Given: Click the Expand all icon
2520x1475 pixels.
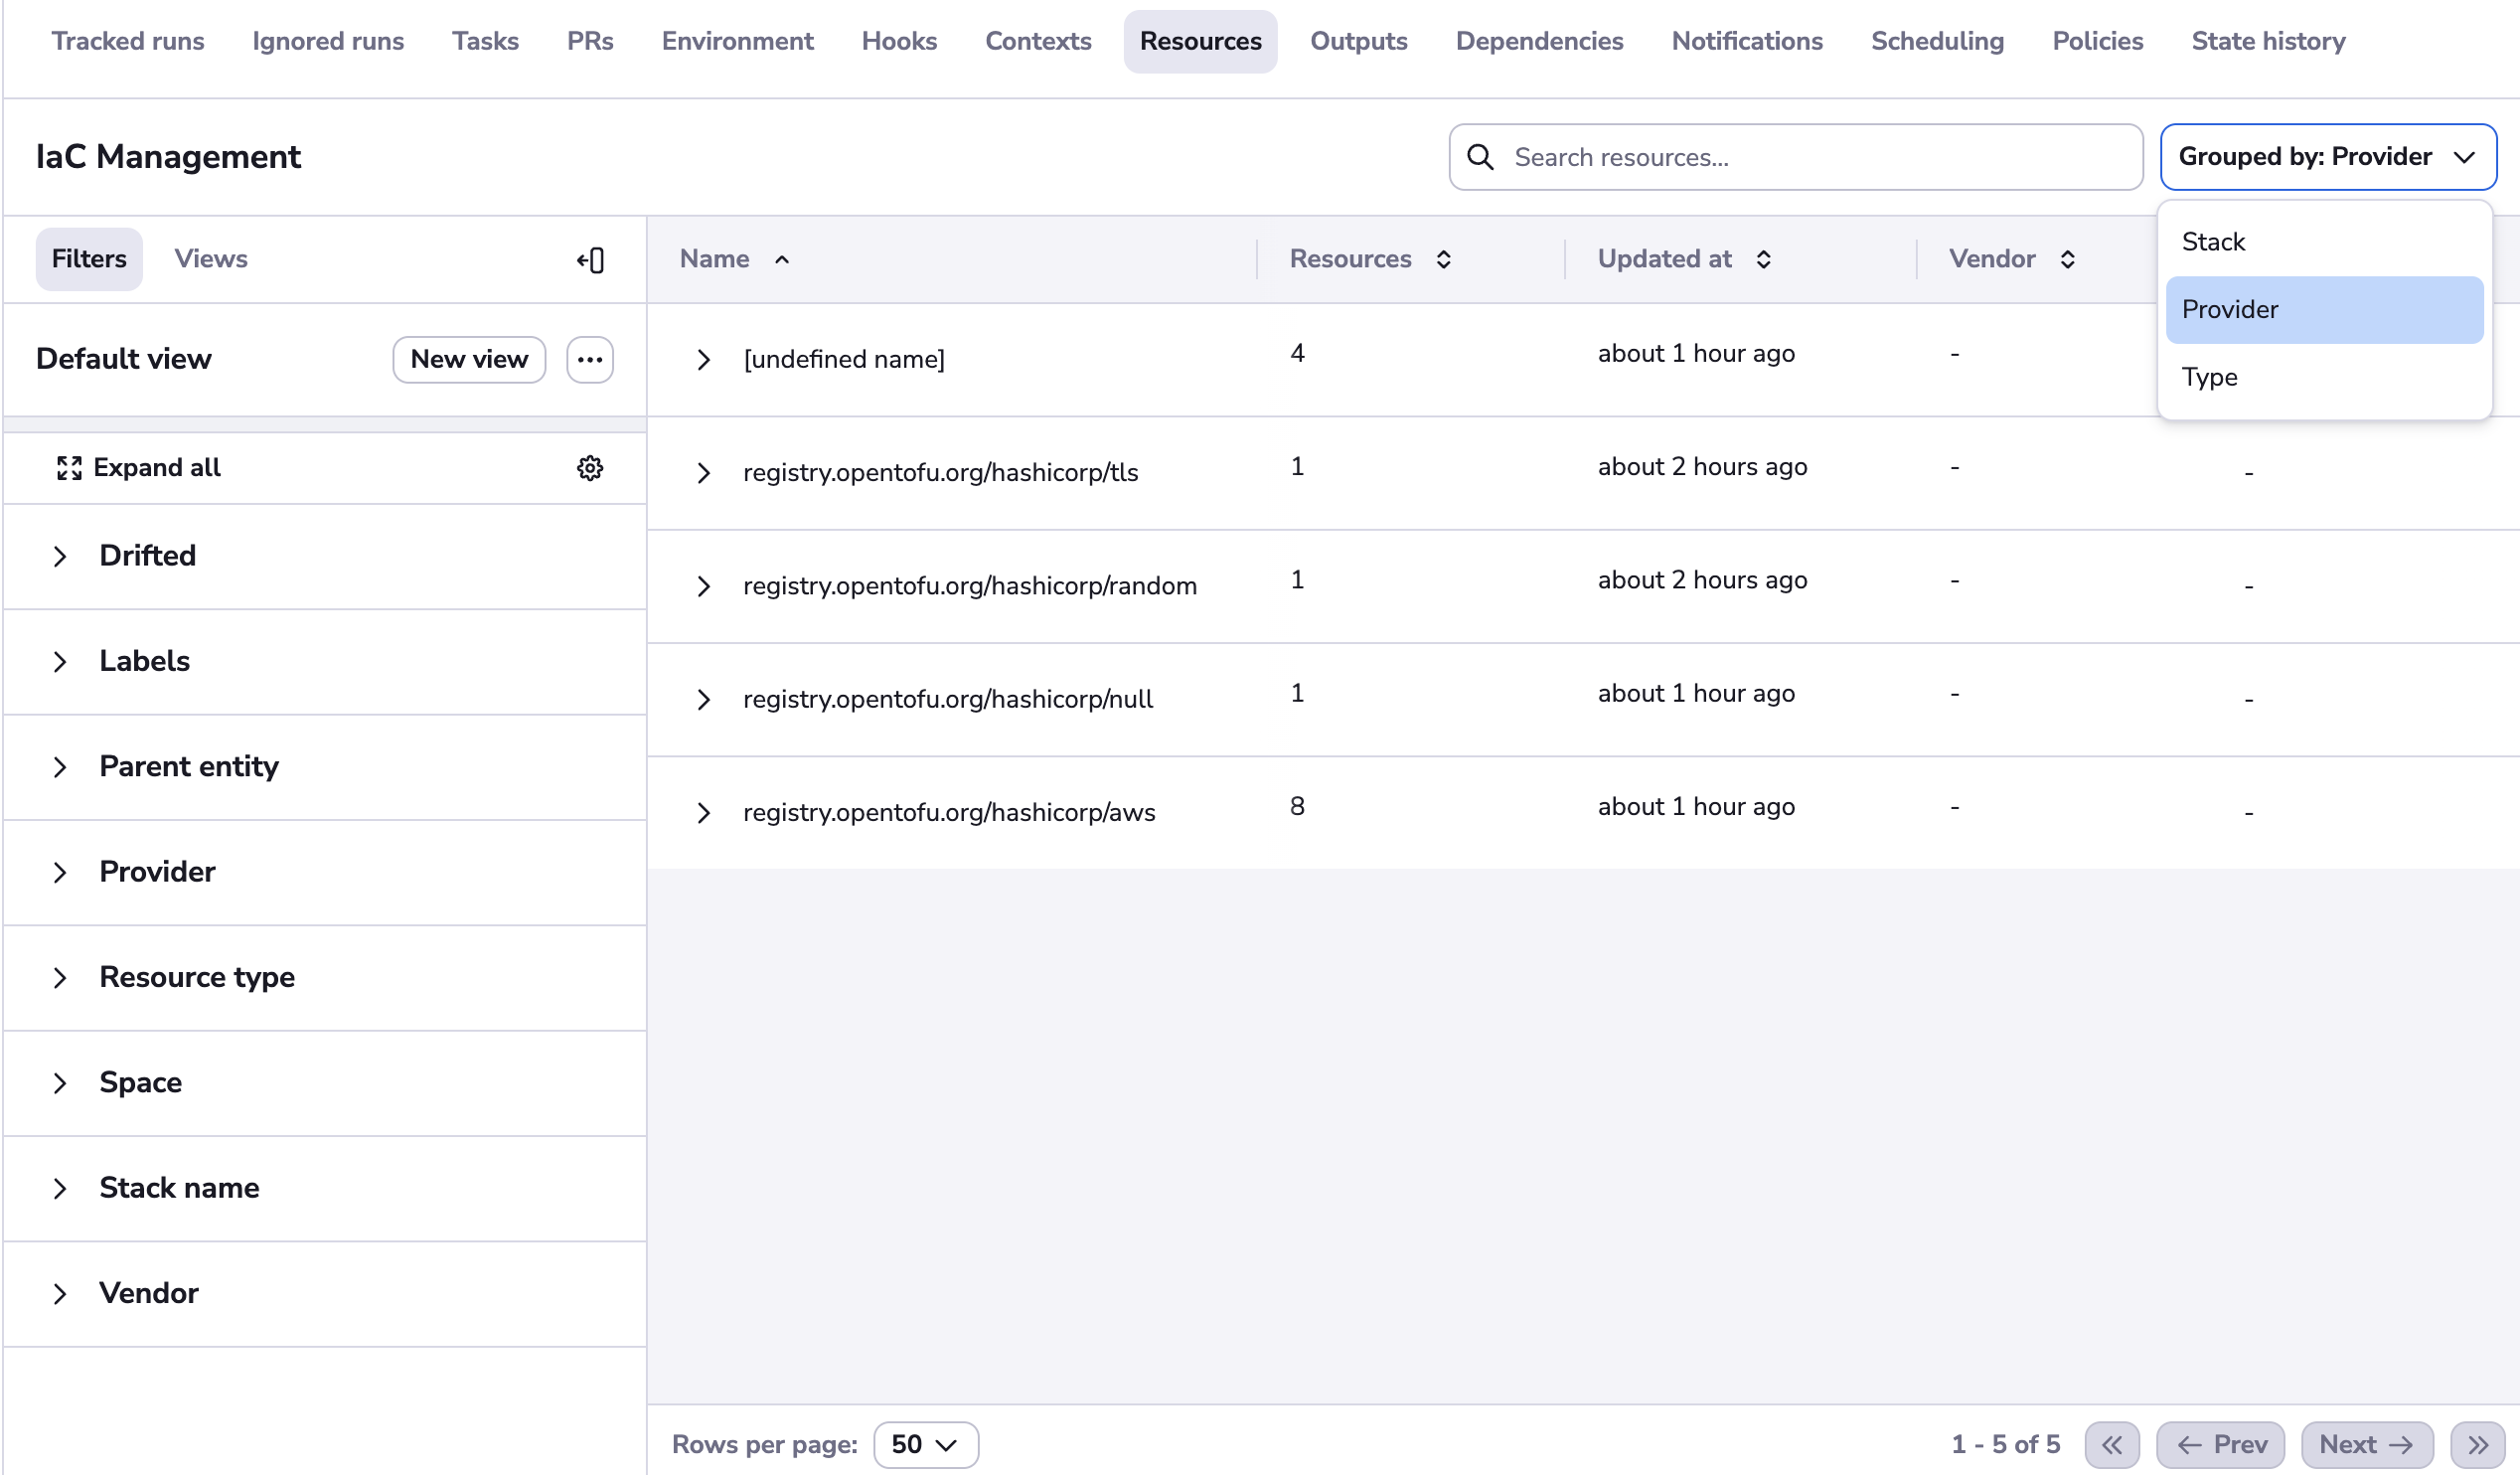Looking at the screenshot, I should pos(69,468).
